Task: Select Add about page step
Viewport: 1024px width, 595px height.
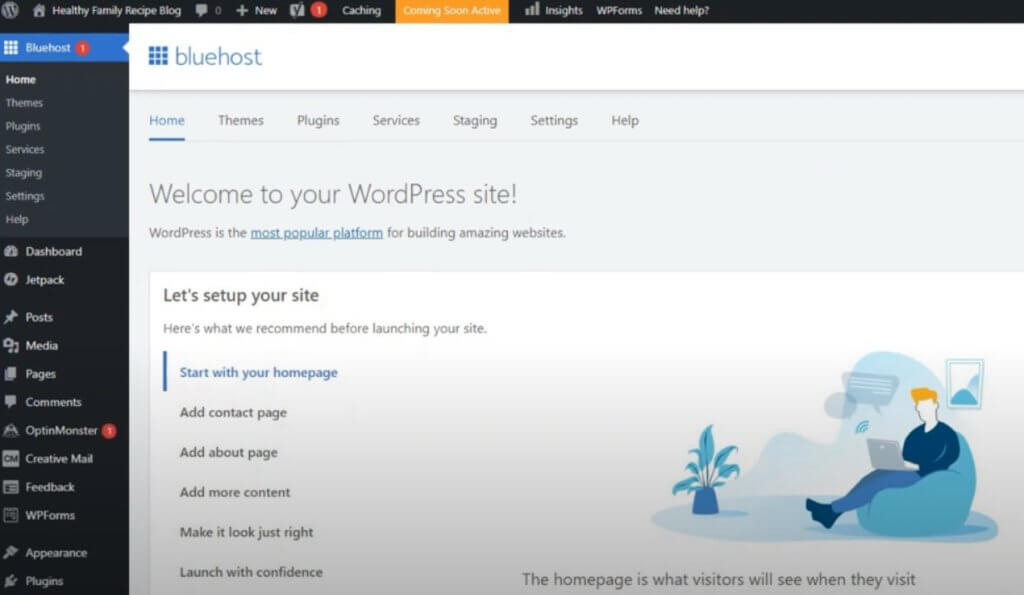Action: 229,452
